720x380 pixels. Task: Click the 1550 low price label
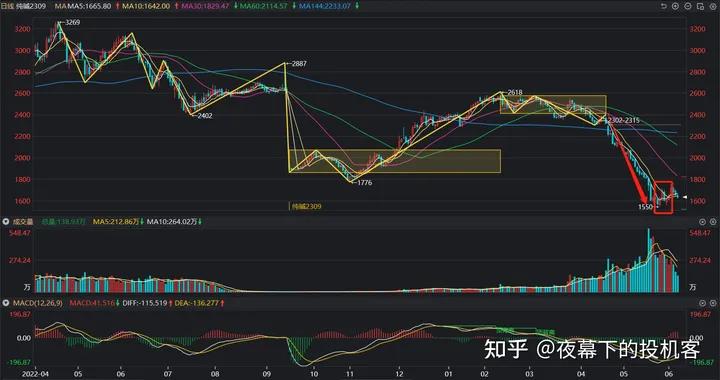(x=646, y=207)
